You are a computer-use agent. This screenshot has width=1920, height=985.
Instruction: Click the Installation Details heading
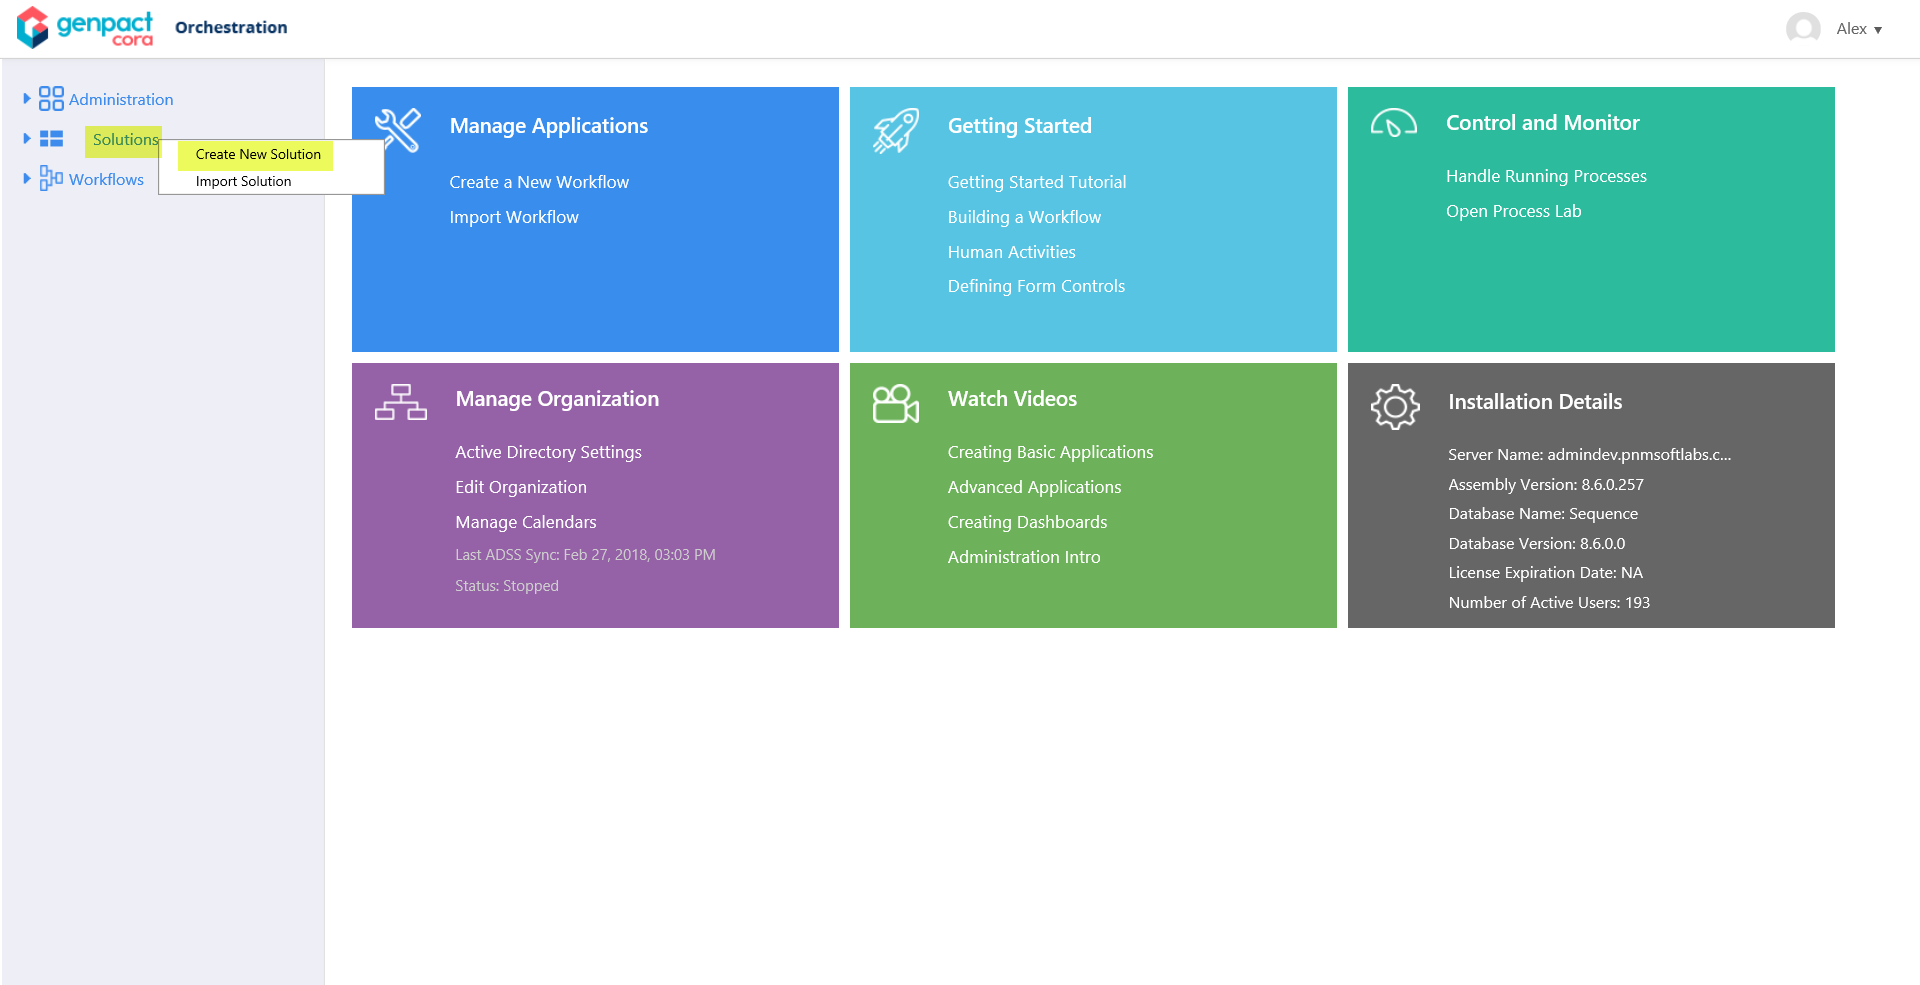[x=1535, y=402]
